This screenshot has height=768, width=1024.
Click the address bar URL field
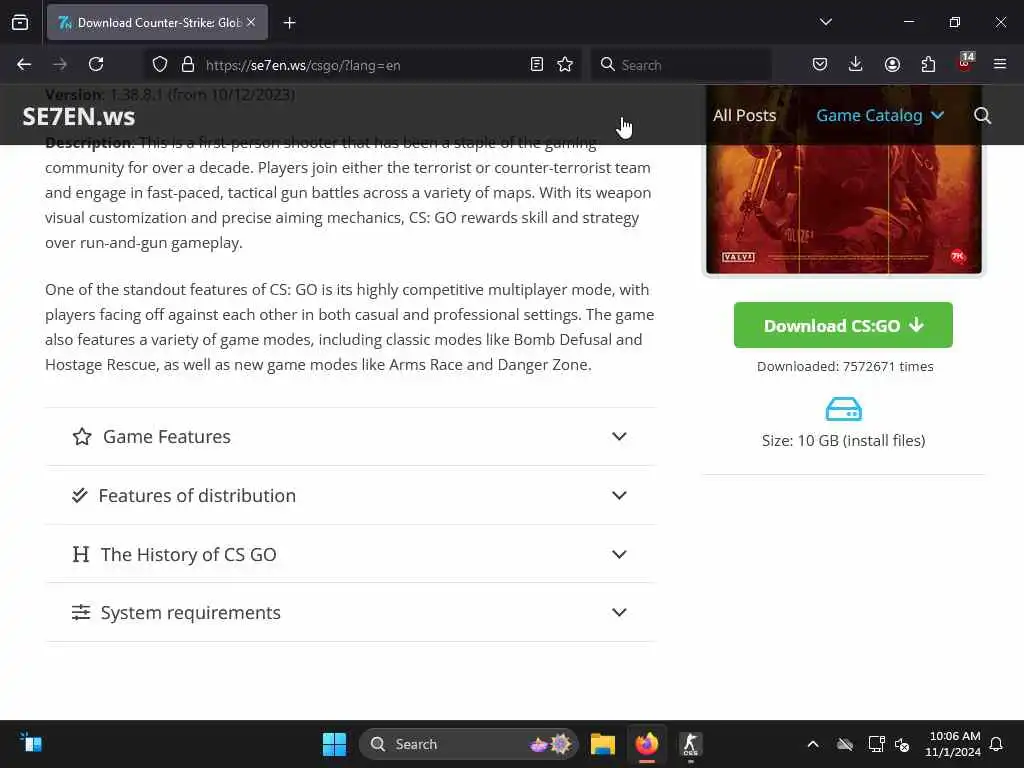click(x=362, y=65)
